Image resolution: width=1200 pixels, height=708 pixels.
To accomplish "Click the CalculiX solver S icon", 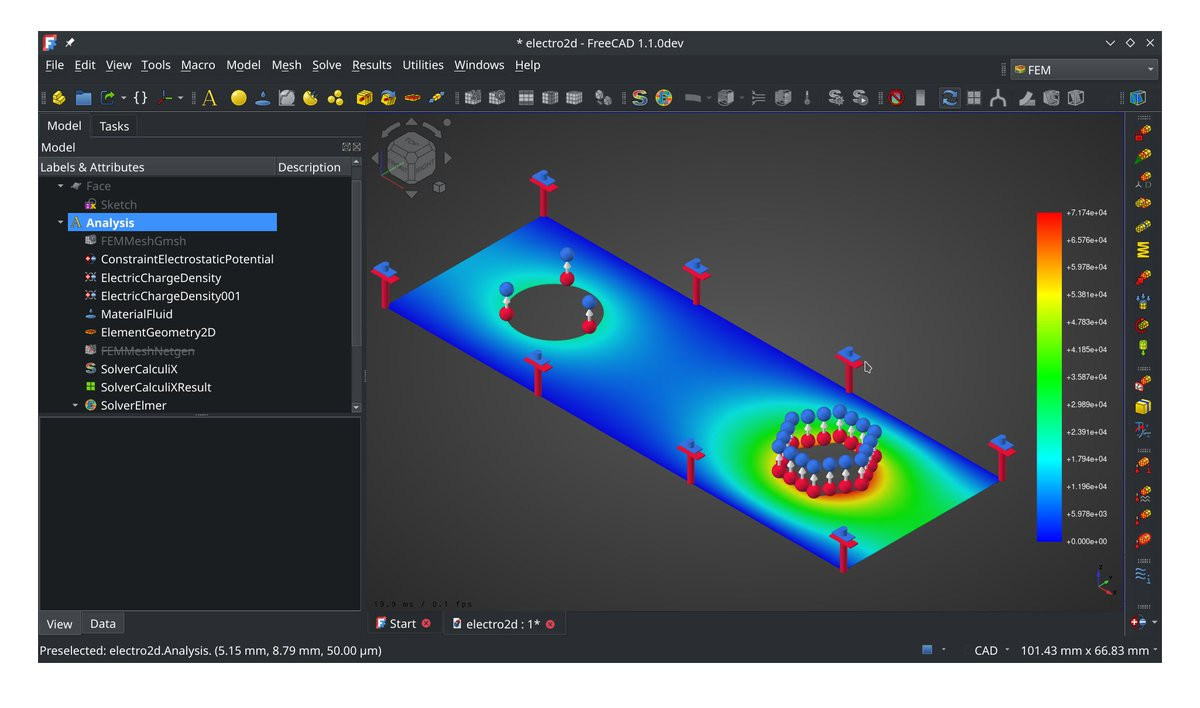I will 639,98.
